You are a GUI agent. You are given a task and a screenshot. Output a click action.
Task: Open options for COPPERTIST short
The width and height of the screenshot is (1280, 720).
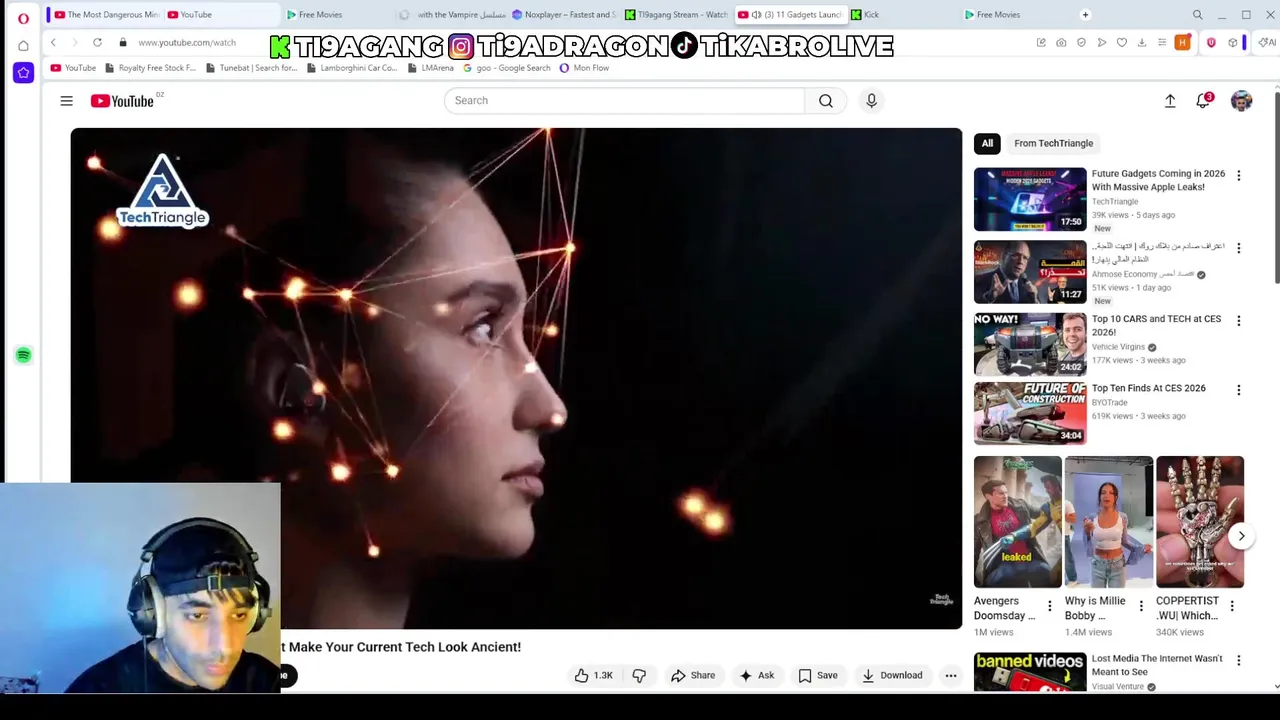point(1232,606)
